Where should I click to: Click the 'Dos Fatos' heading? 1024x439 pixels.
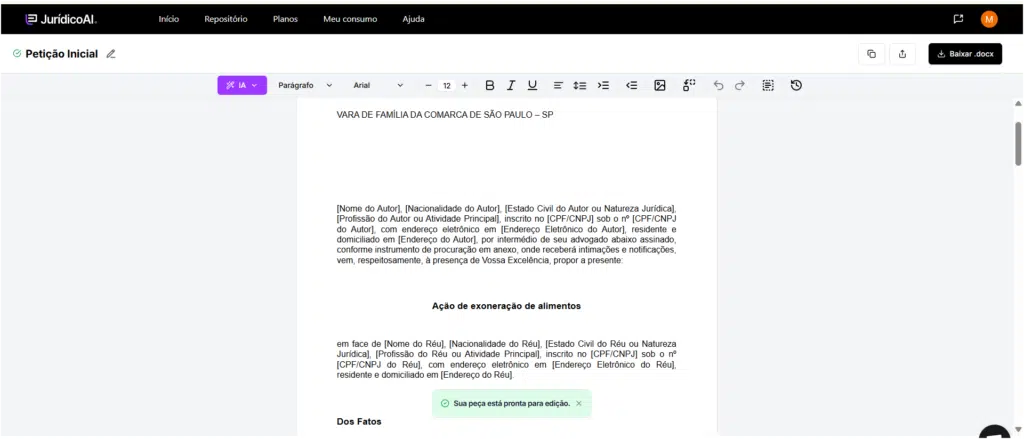point(359,421)
